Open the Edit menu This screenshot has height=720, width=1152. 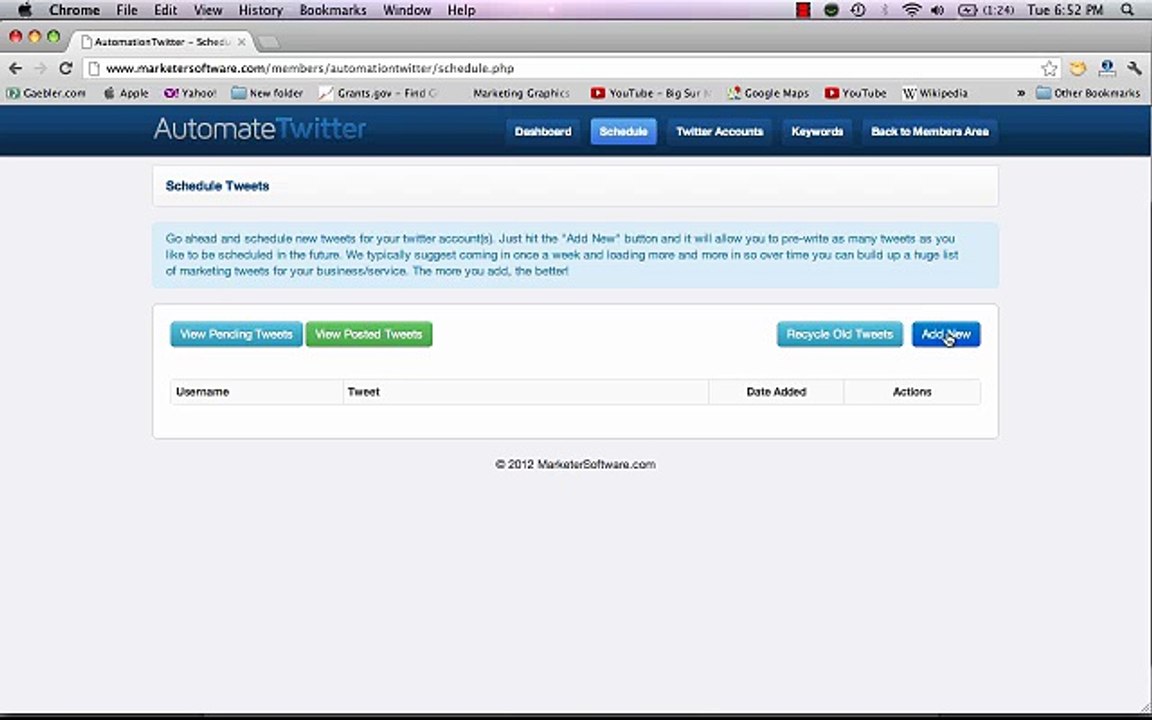click(x=165, y=10)
